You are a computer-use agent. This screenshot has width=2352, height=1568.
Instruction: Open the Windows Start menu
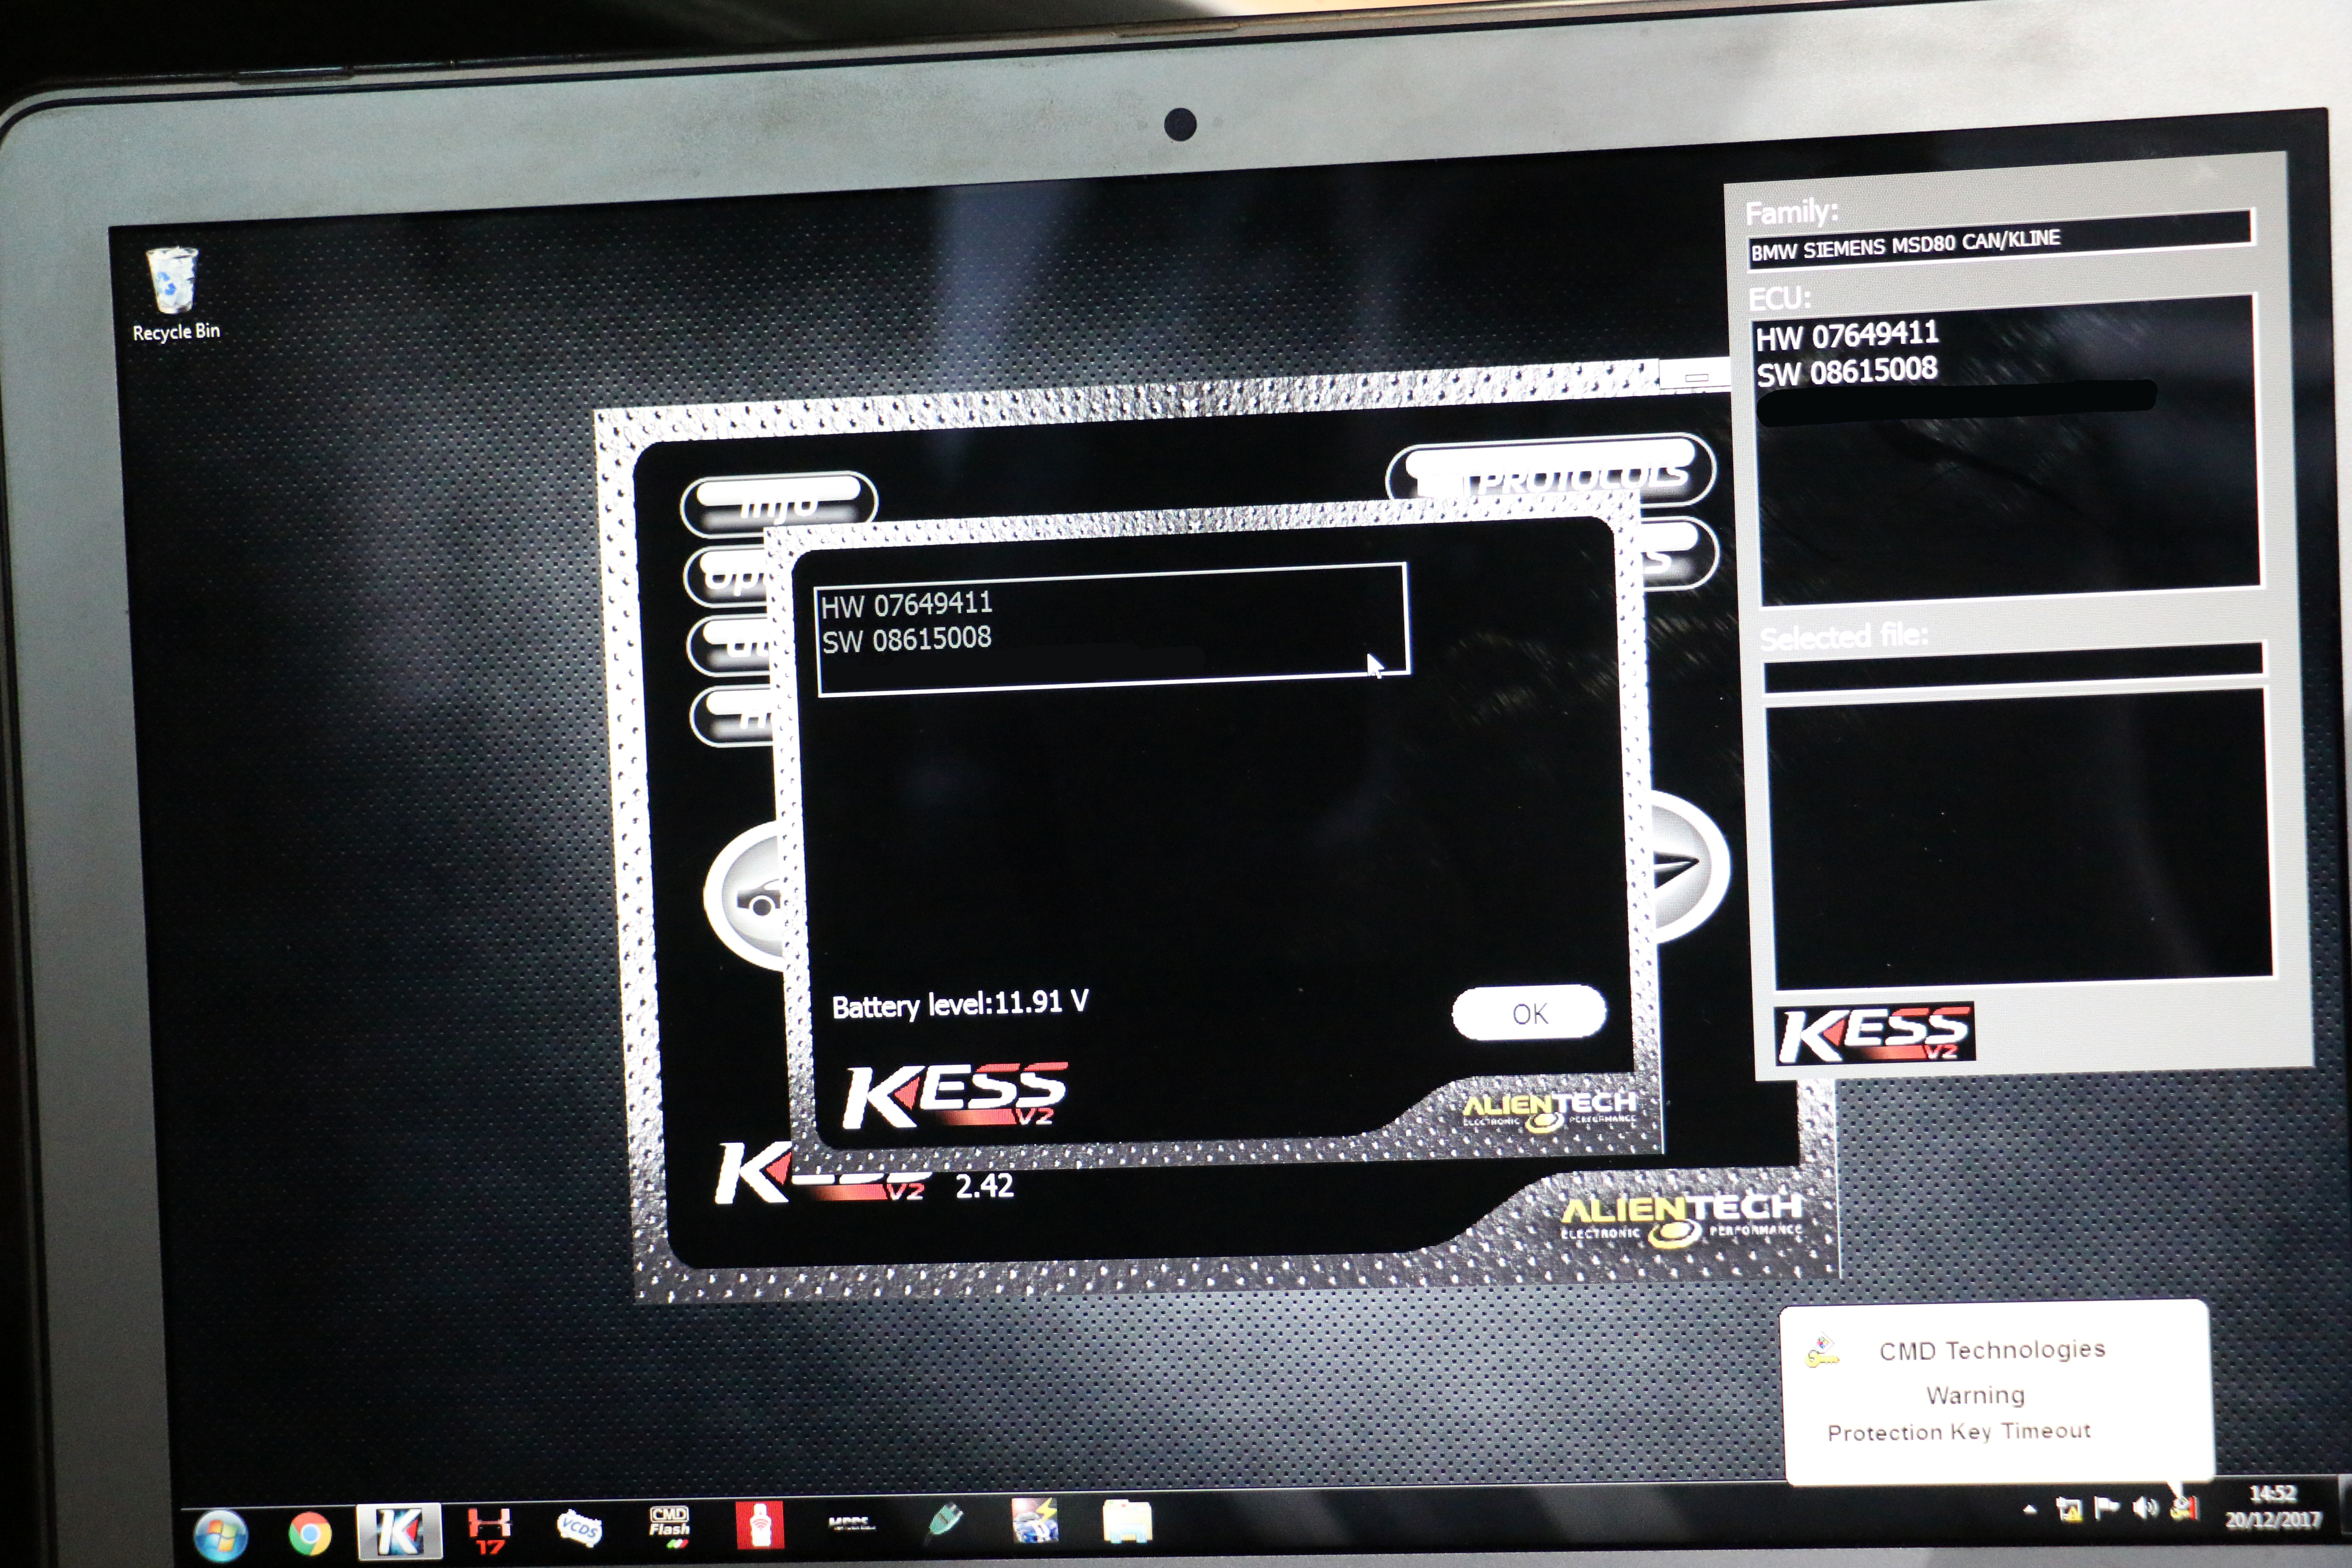pos(220,1535)
